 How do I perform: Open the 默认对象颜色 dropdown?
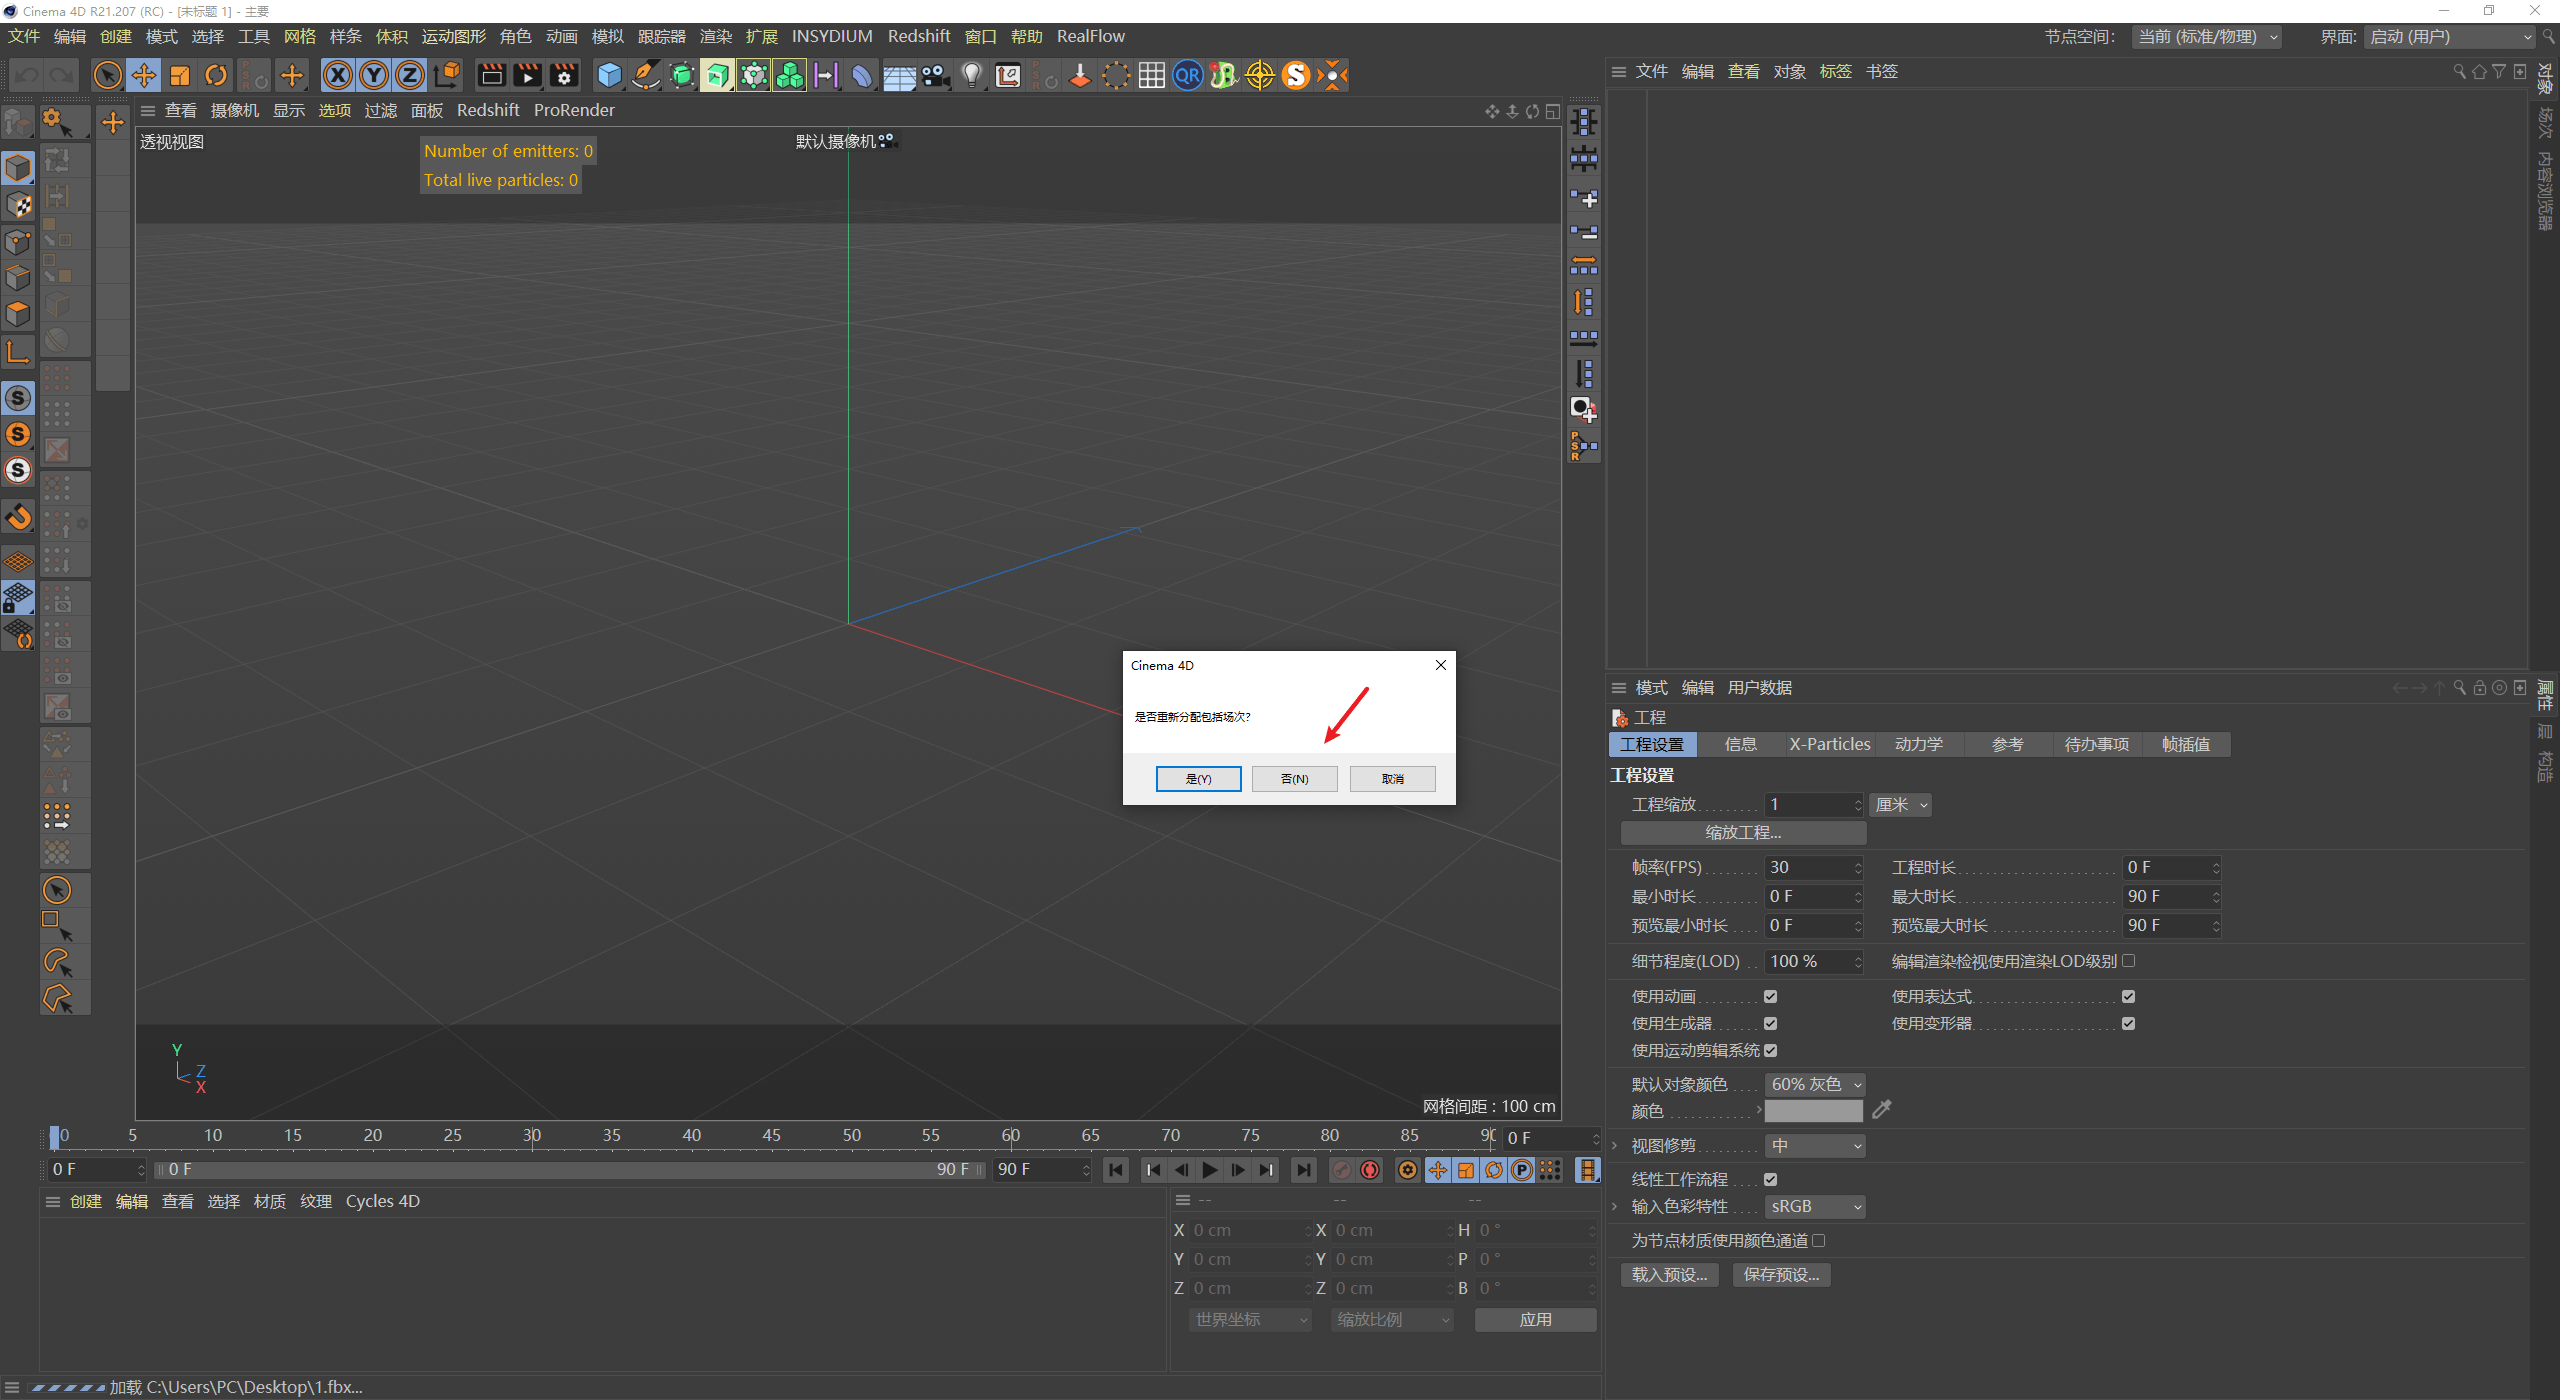(1814, 1084)
